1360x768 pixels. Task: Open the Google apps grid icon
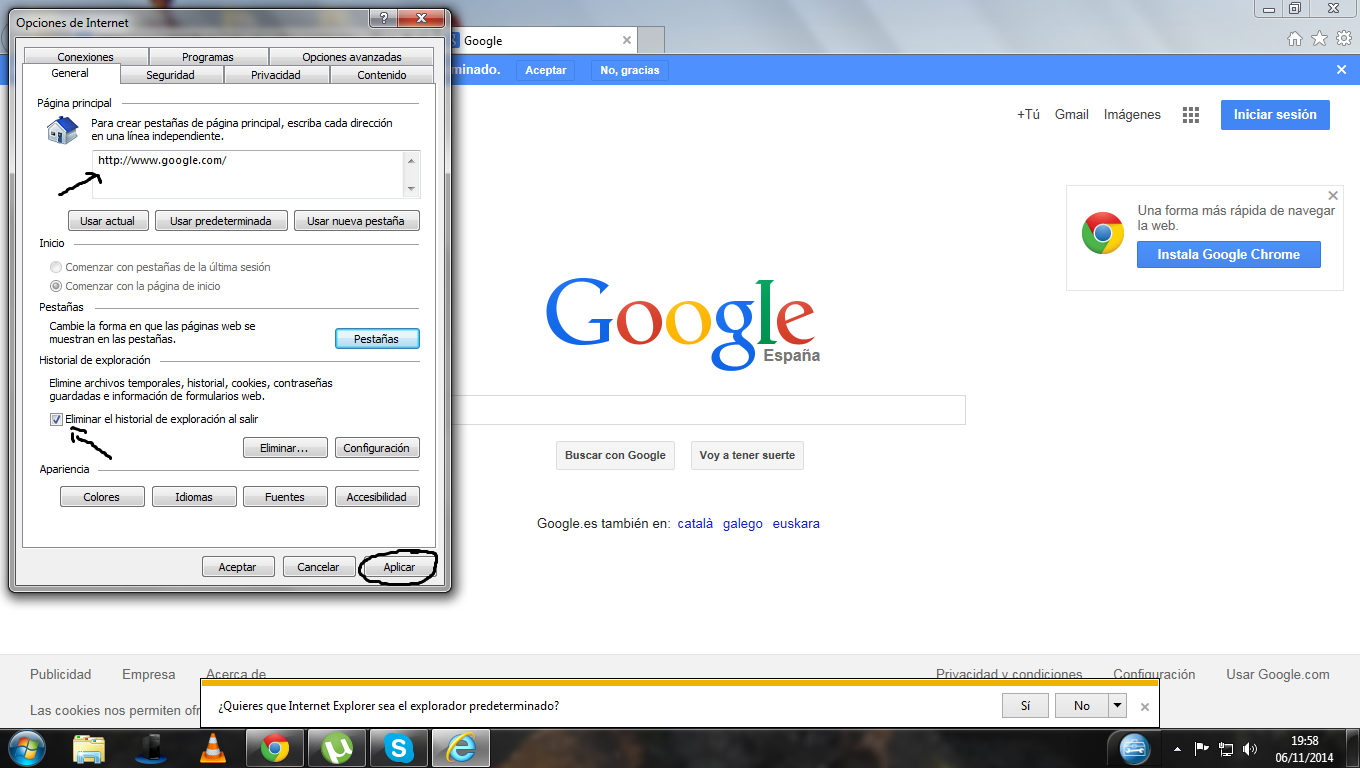click(x=1190, y=115)
